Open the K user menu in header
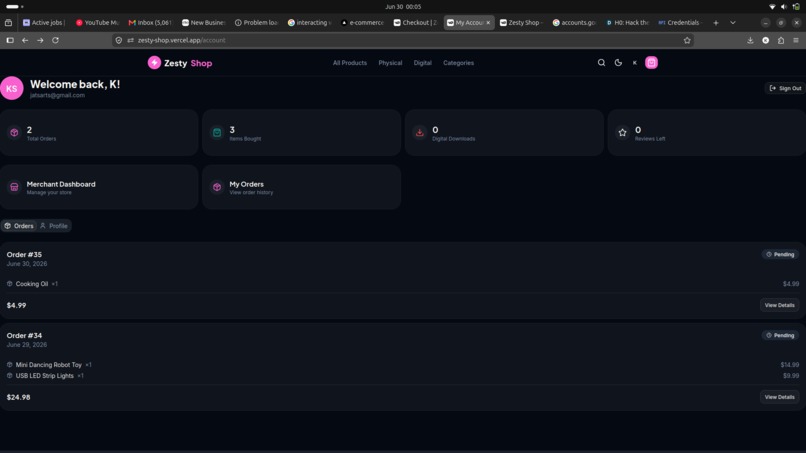The image size is (806, 453). point(634,63)
